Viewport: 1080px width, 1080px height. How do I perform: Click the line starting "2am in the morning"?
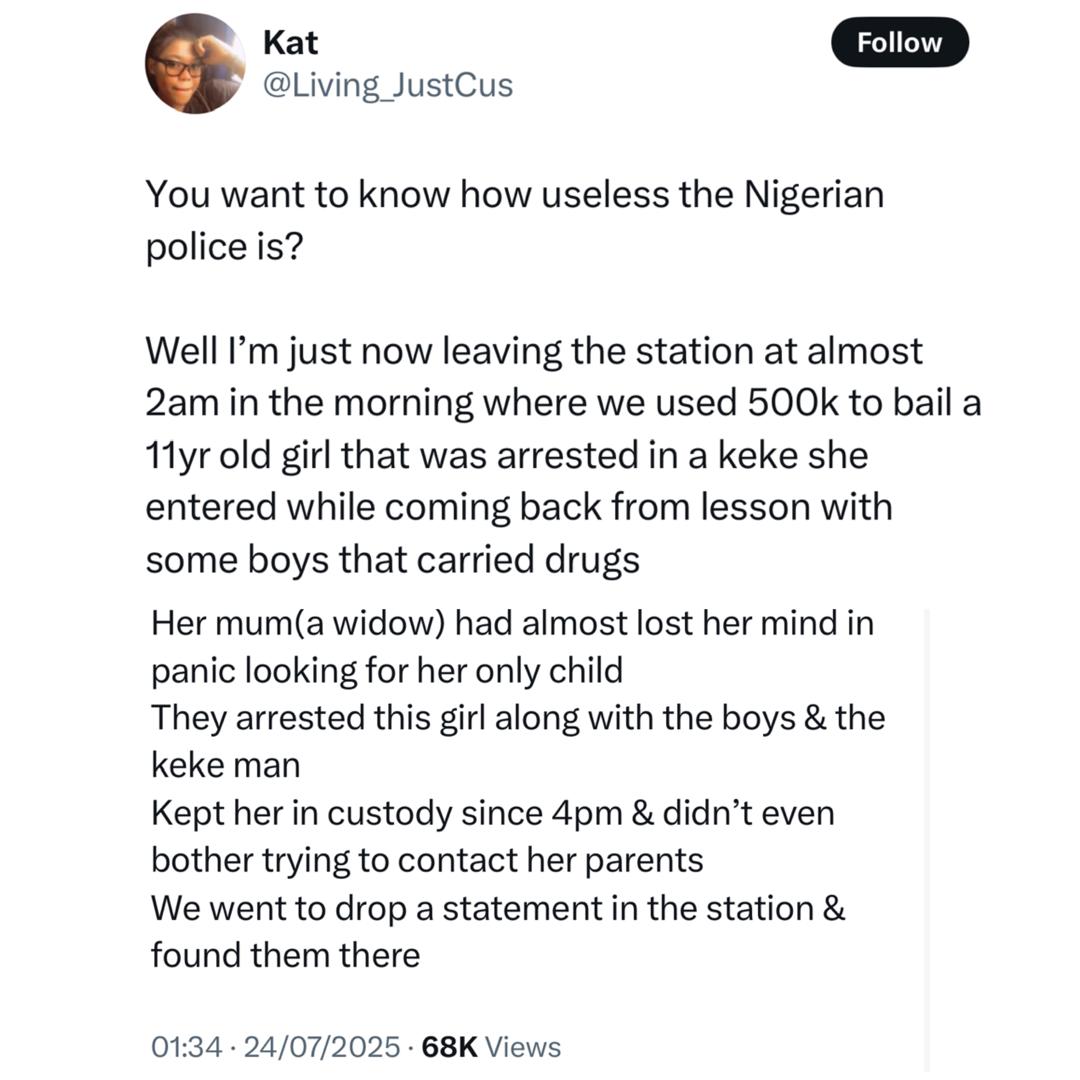point(564,403)
